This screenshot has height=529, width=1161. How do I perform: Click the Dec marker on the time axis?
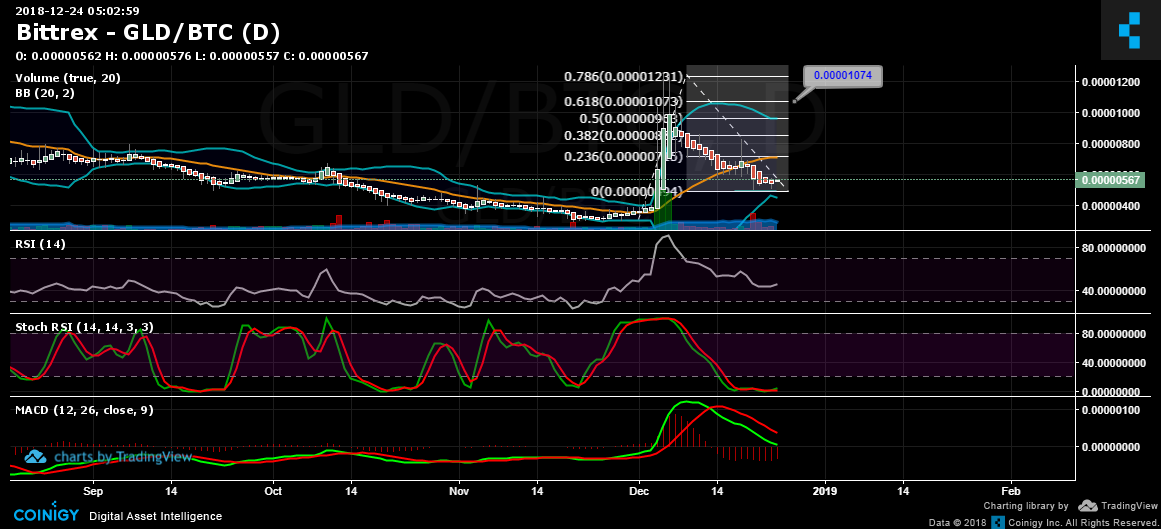coord(640,492)
